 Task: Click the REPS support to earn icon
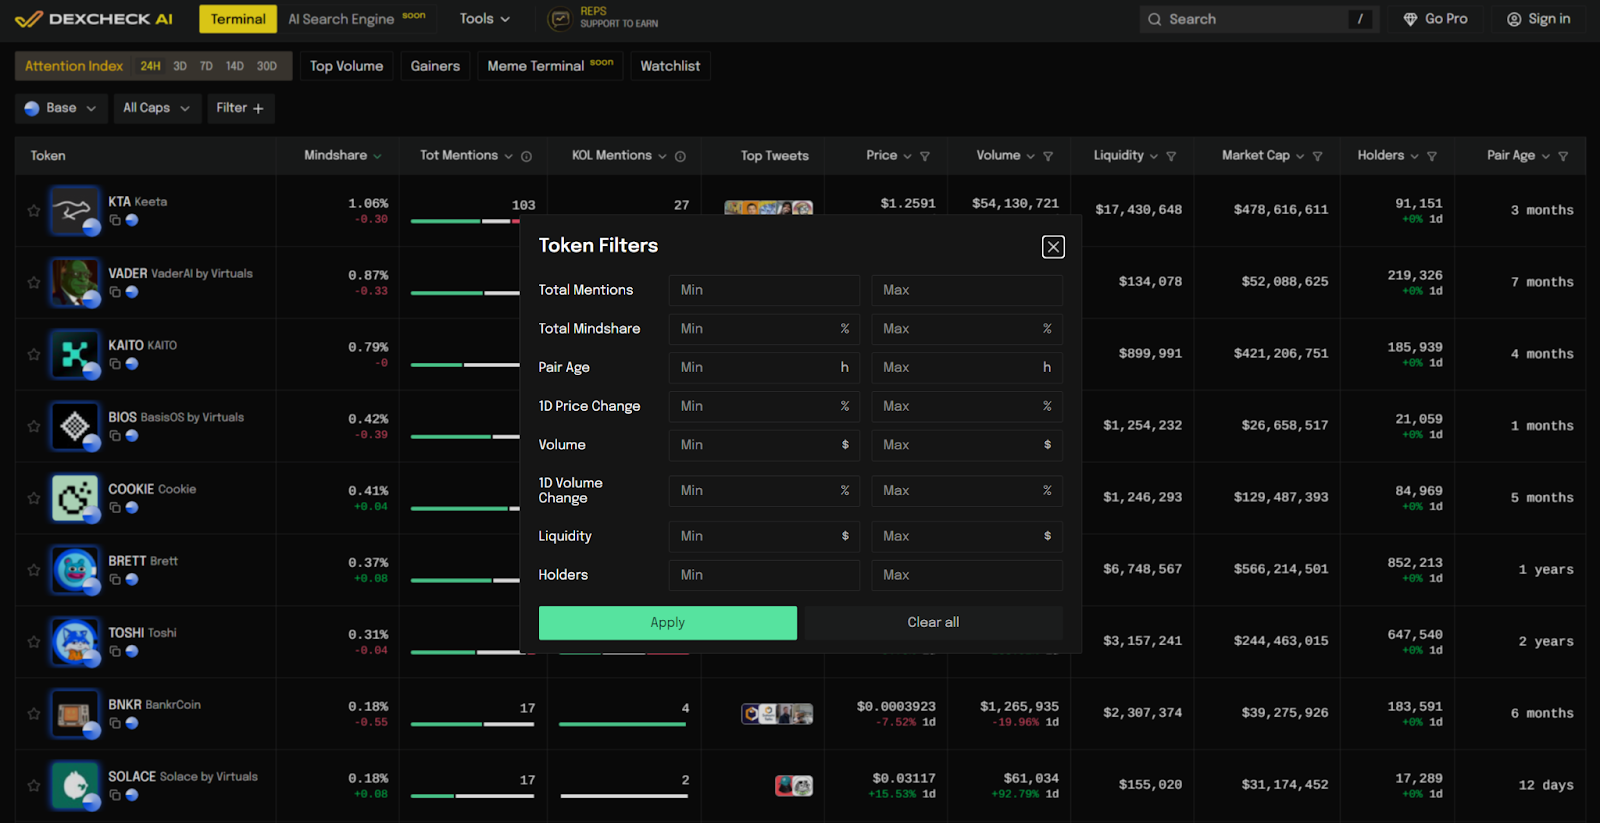(560, 19)
